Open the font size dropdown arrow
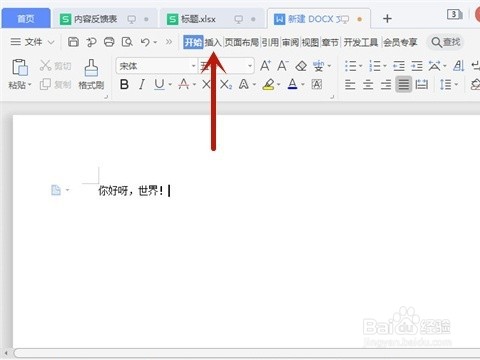Image resolution: width=480 pixels, height=360 pixels. (x=250, y=66)
